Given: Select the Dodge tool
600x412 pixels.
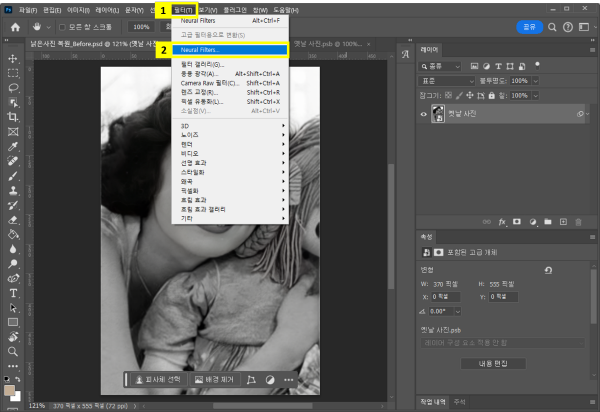Looking at the screenshot, I should (x=13, y=264).
